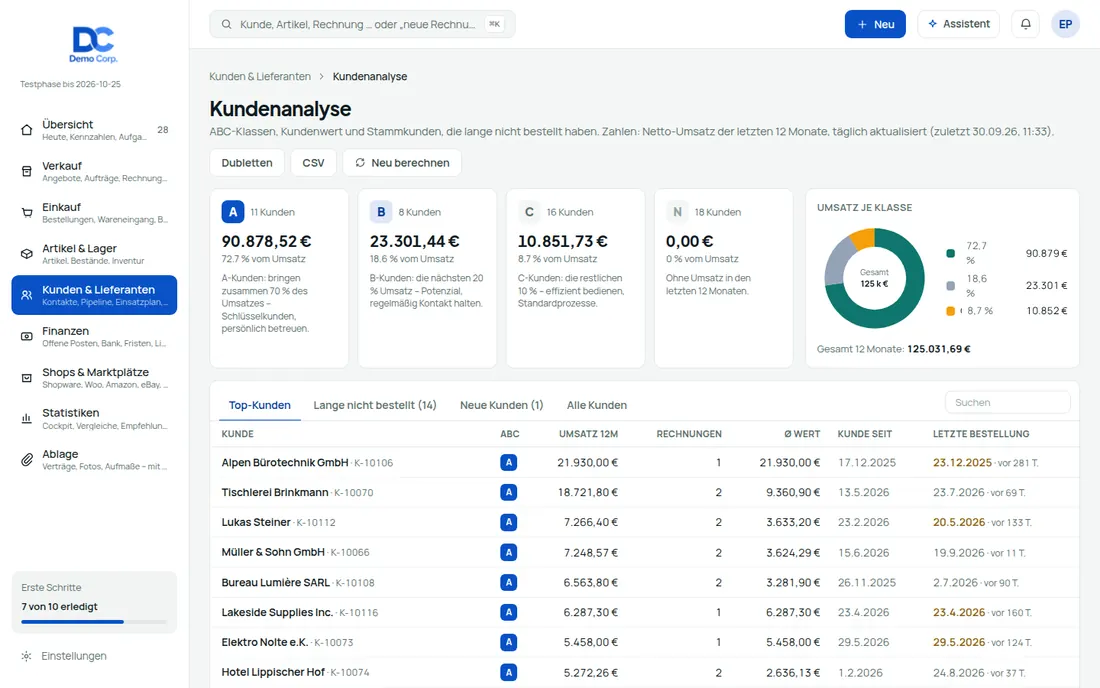Click the A class badge card icon

coord(233,212)
